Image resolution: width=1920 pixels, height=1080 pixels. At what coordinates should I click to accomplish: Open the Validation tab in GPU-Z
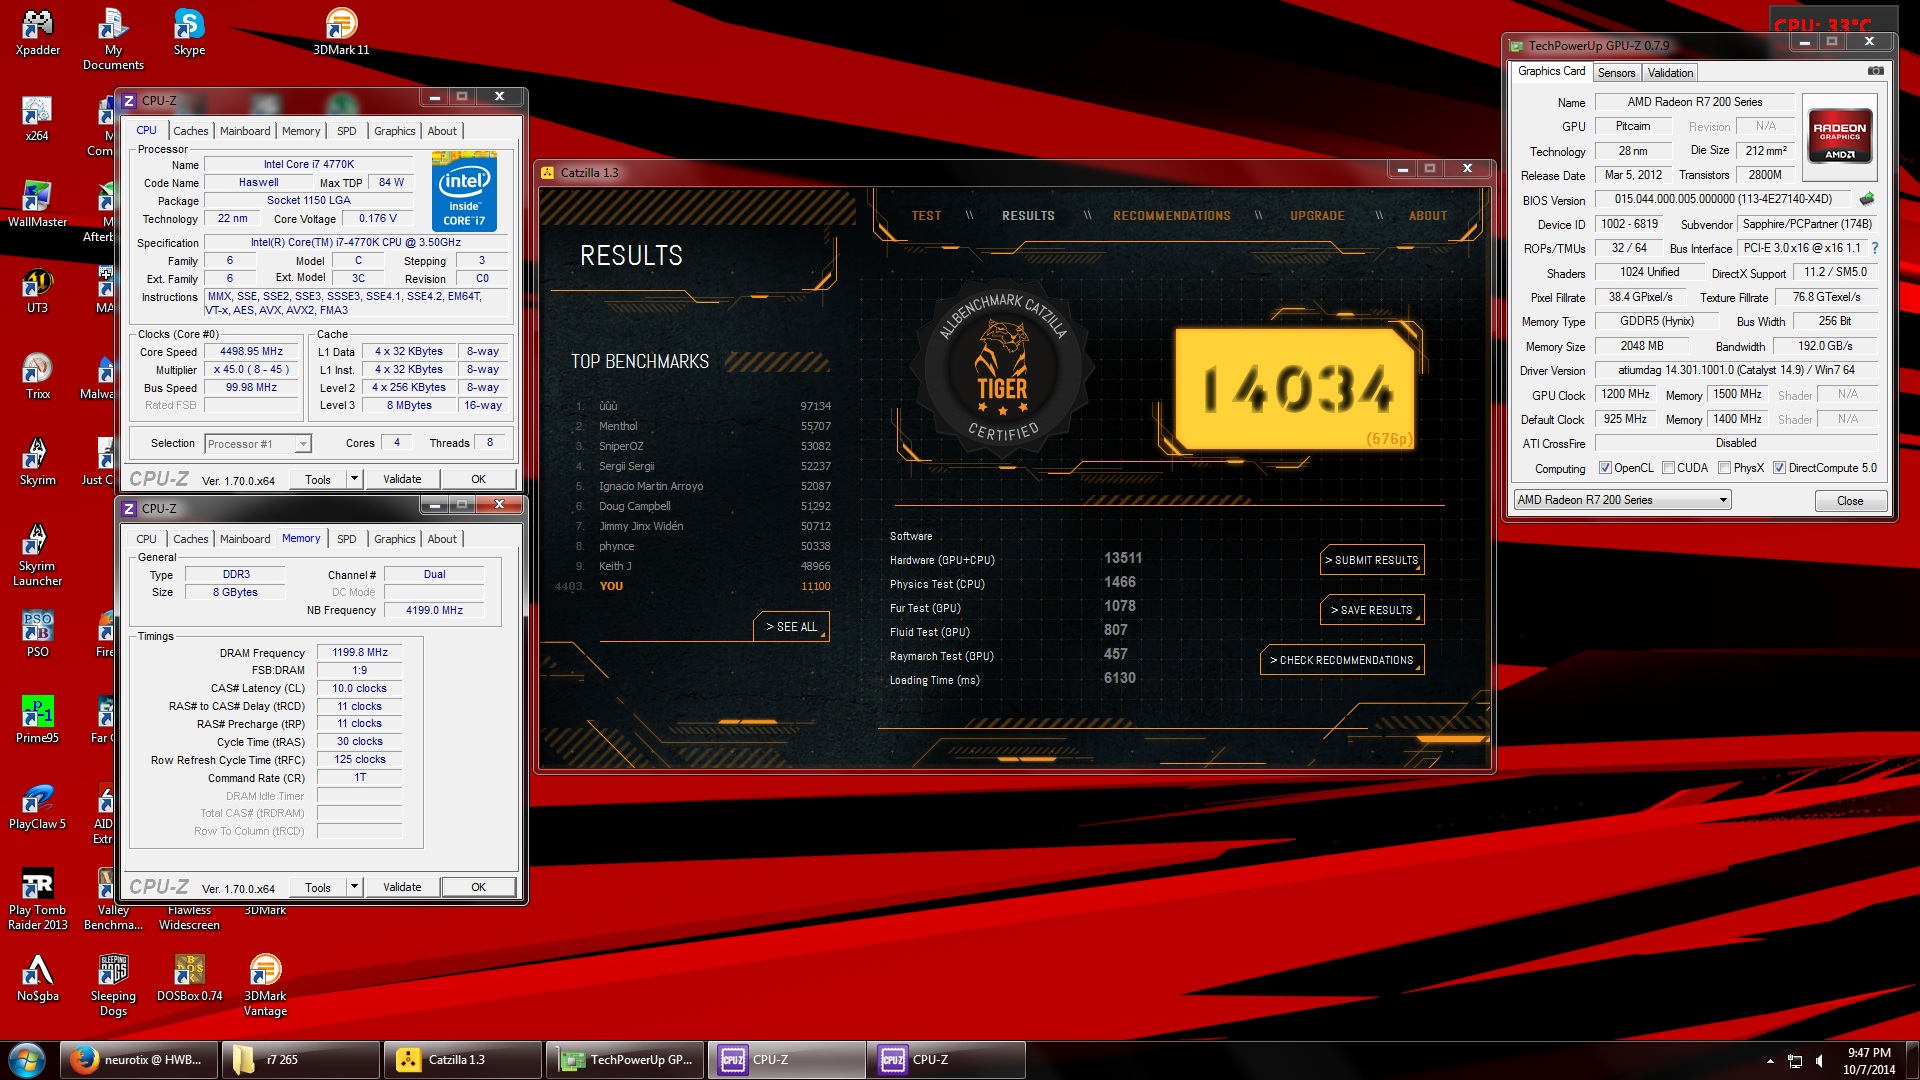pyautogui.click(x=1670, y=73)
